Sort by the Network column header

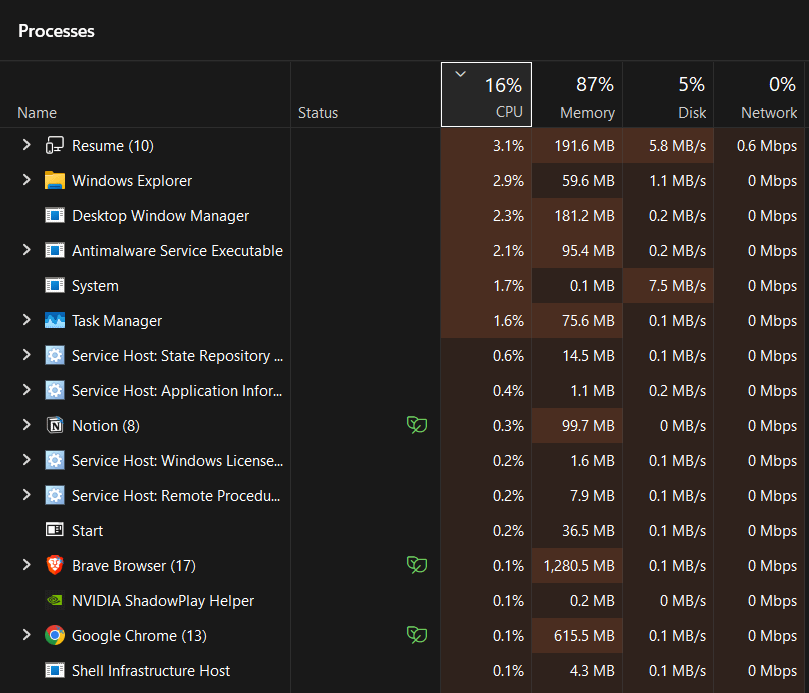coord(768,95)
